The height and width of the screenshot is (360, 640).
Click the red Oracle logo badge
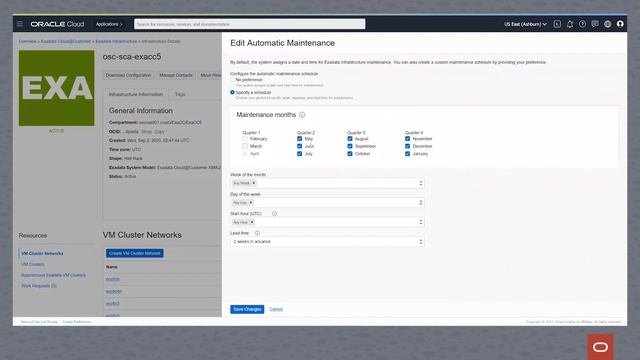pos(600,347)
